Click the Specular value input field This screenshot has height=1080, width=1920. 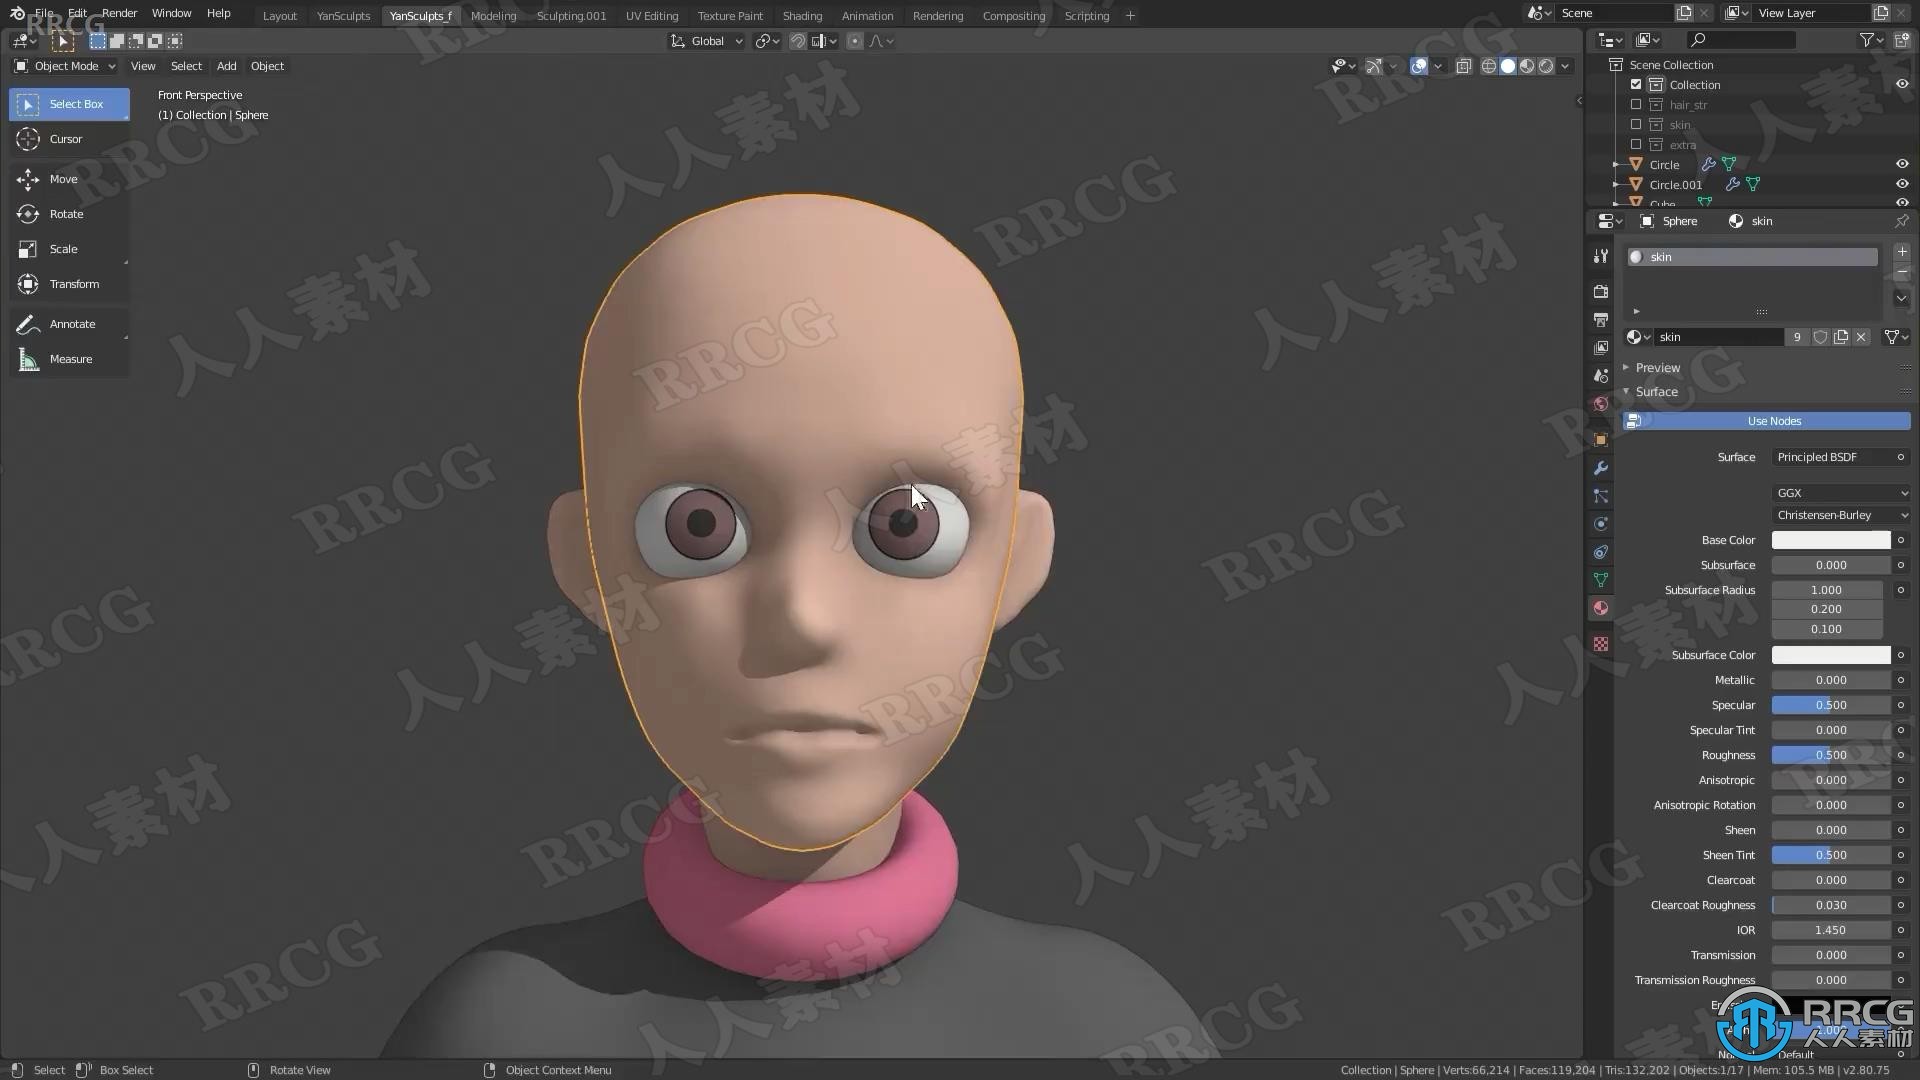pos(1830,704)
